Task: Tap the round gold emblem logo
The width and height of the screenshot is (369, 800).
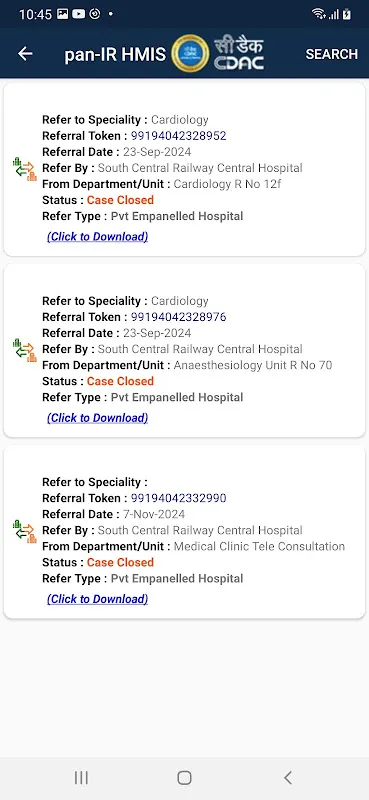Action: click(x=190, y=54)
